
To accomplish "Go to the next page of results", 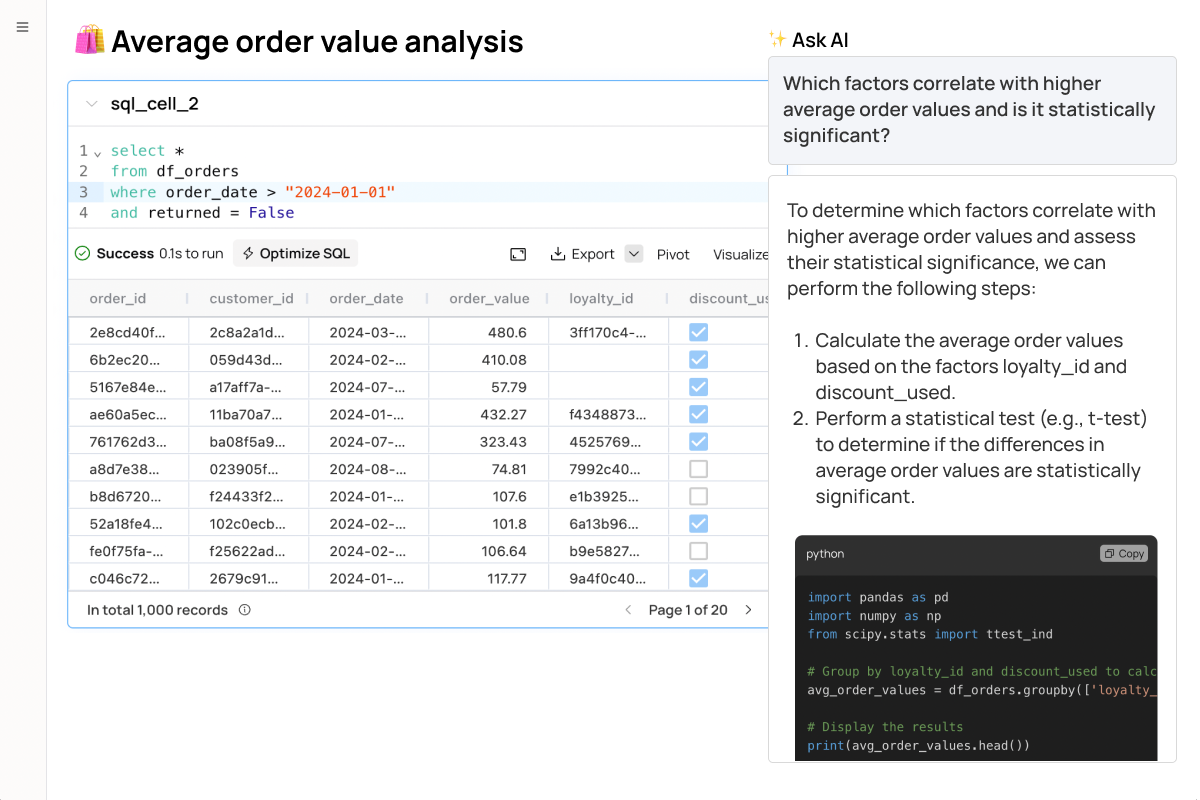I will click(748, 609).
